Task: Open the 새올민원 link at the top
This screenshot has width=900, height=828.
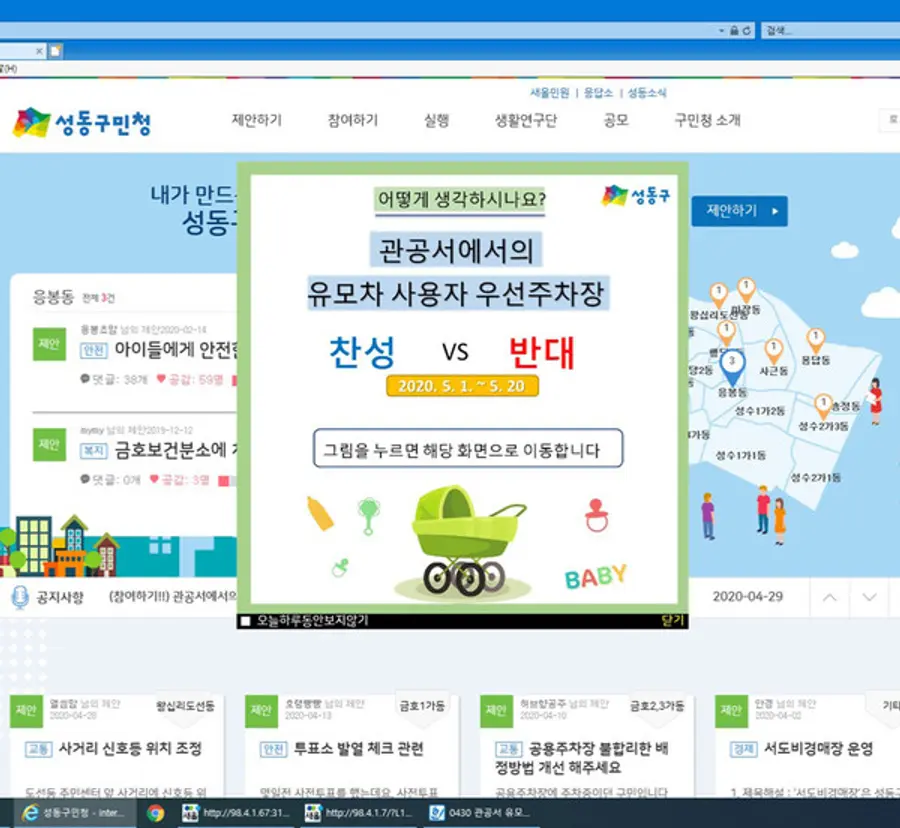Action: pyautogui.click(x=549, y=92)
